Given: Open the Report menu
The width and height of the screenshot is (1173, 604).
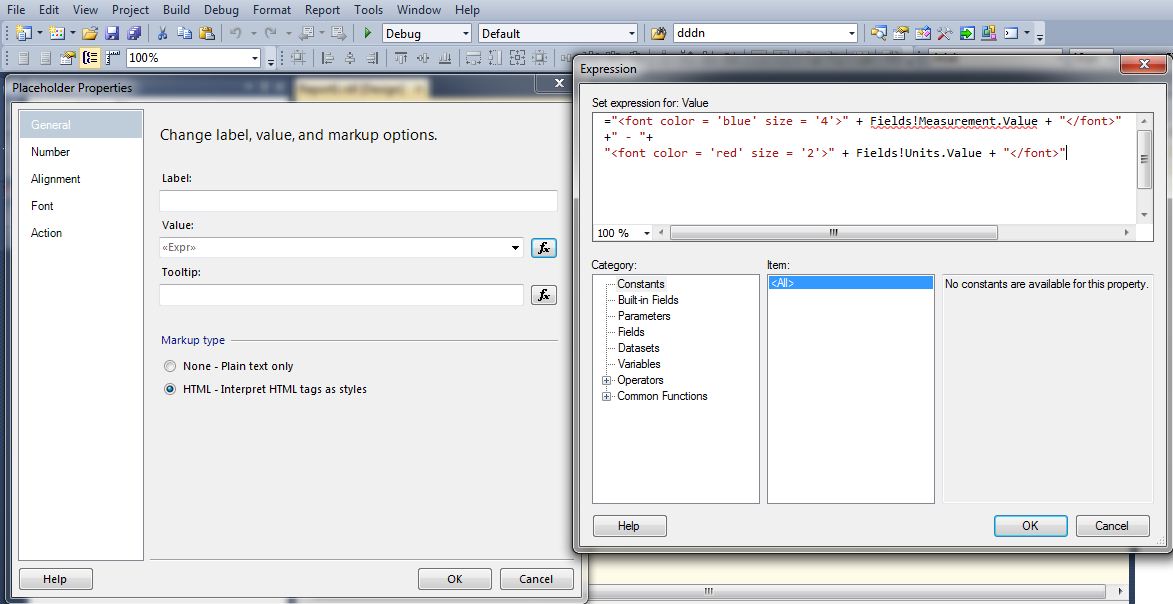Looking at the screenshot, I should 322,10.
